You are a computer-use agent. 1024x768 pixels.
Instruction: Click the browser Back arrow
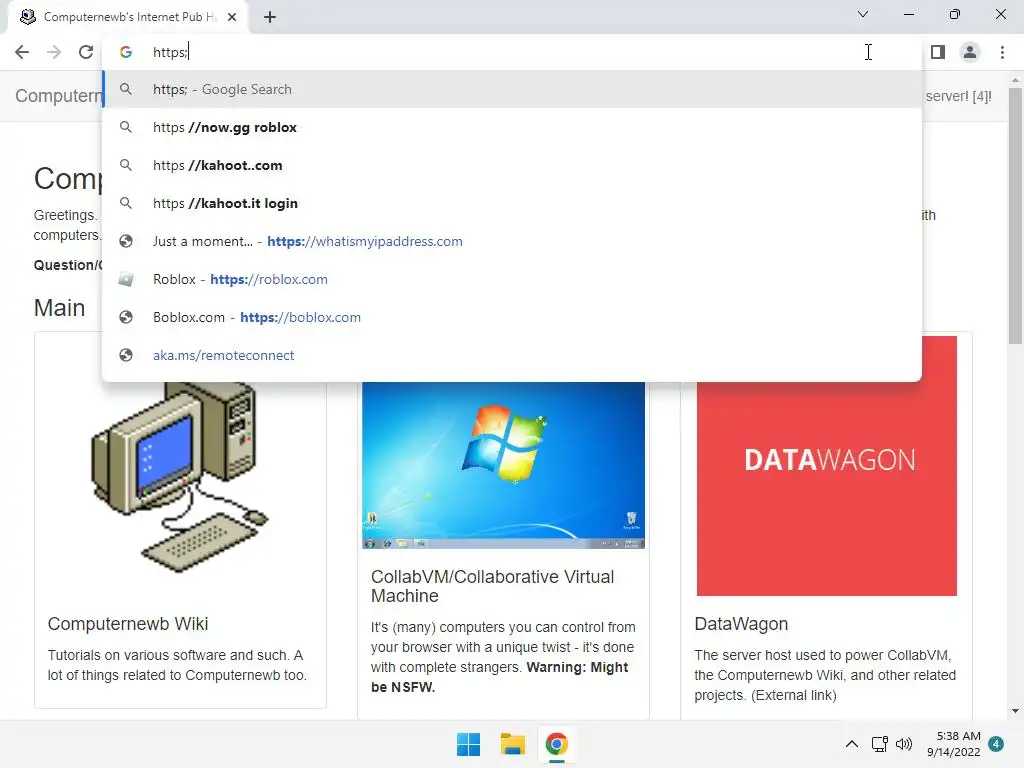[22, 52]
